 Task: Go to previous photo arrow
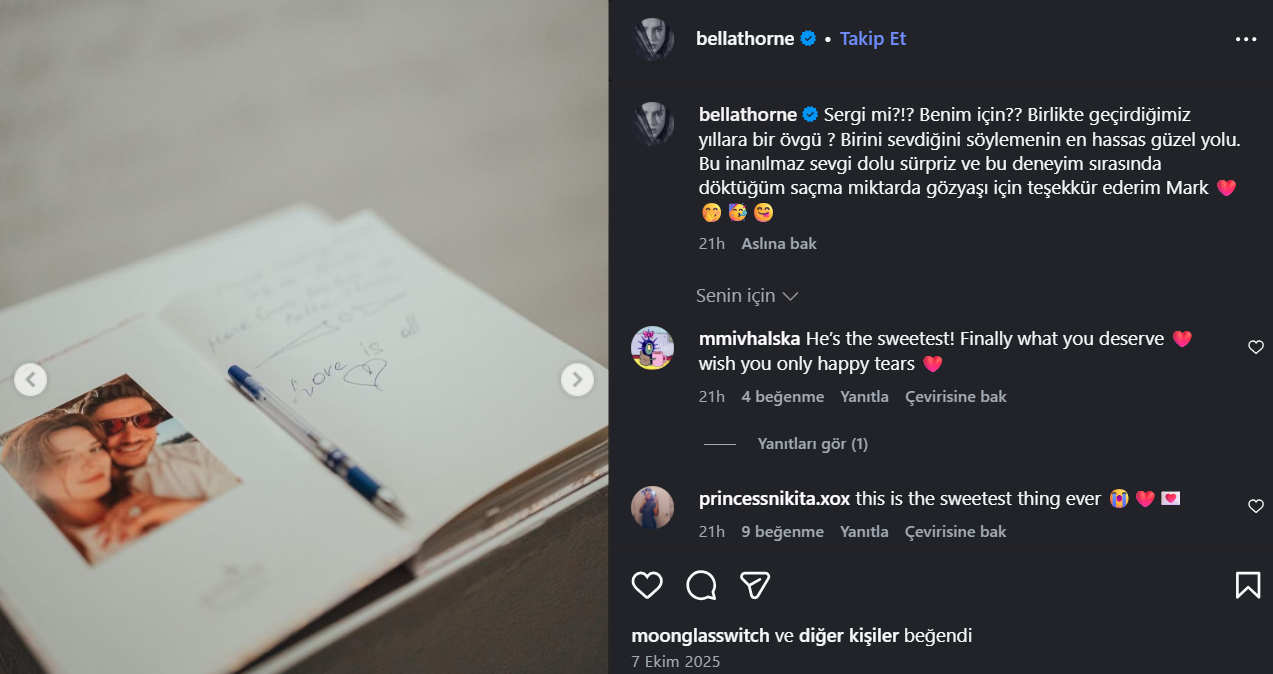click(x=31, y=379)
